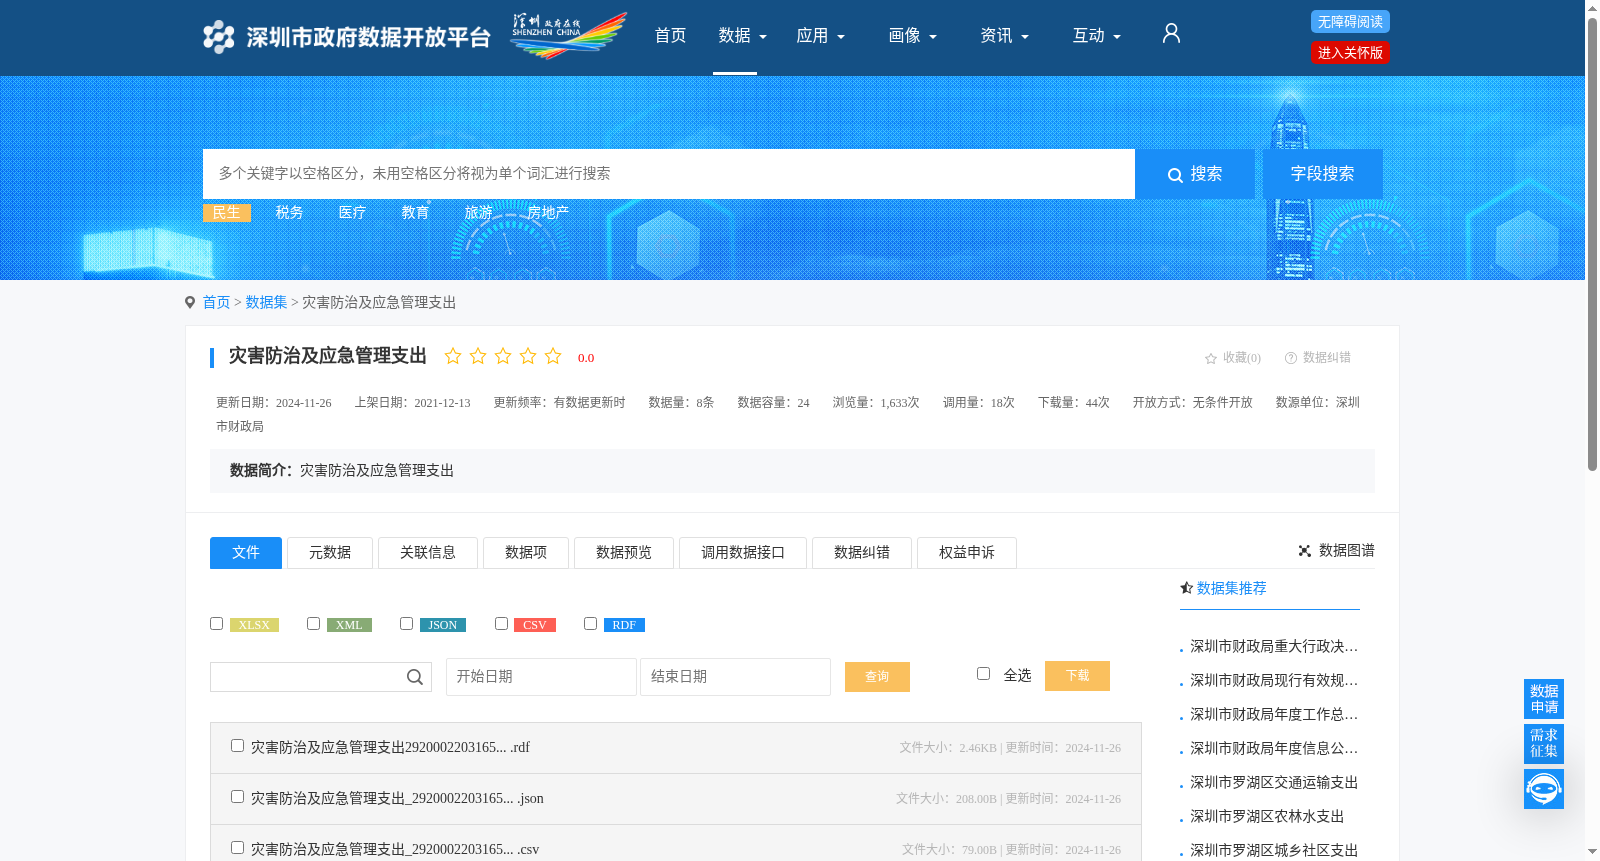Select the 税务 keyword tag
1600x861 pixels.
(x=289, y=213)
